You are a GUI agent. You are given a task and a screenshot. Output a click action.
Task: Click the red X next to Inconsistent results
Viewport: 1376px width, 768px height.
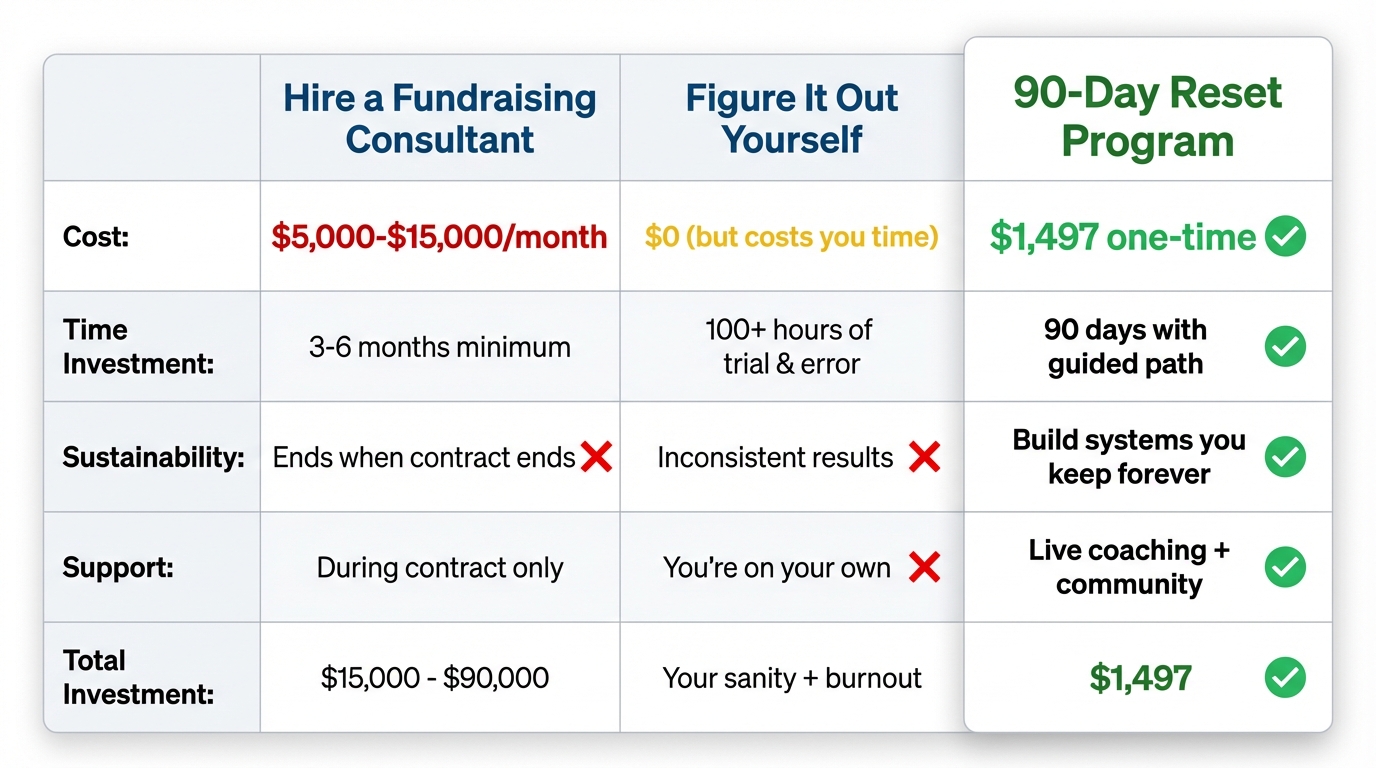(x=924, y=458)
